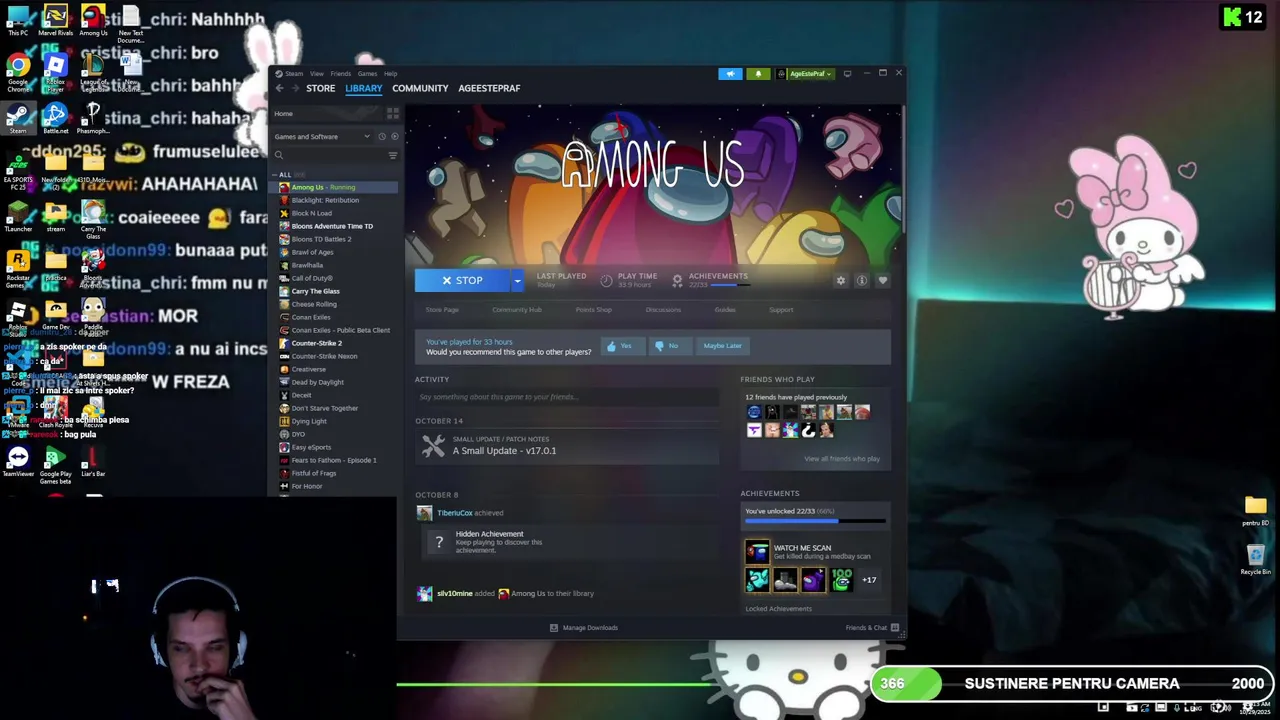Collapse the ALL games category
1280x720 pixels.
click(284, 174)
